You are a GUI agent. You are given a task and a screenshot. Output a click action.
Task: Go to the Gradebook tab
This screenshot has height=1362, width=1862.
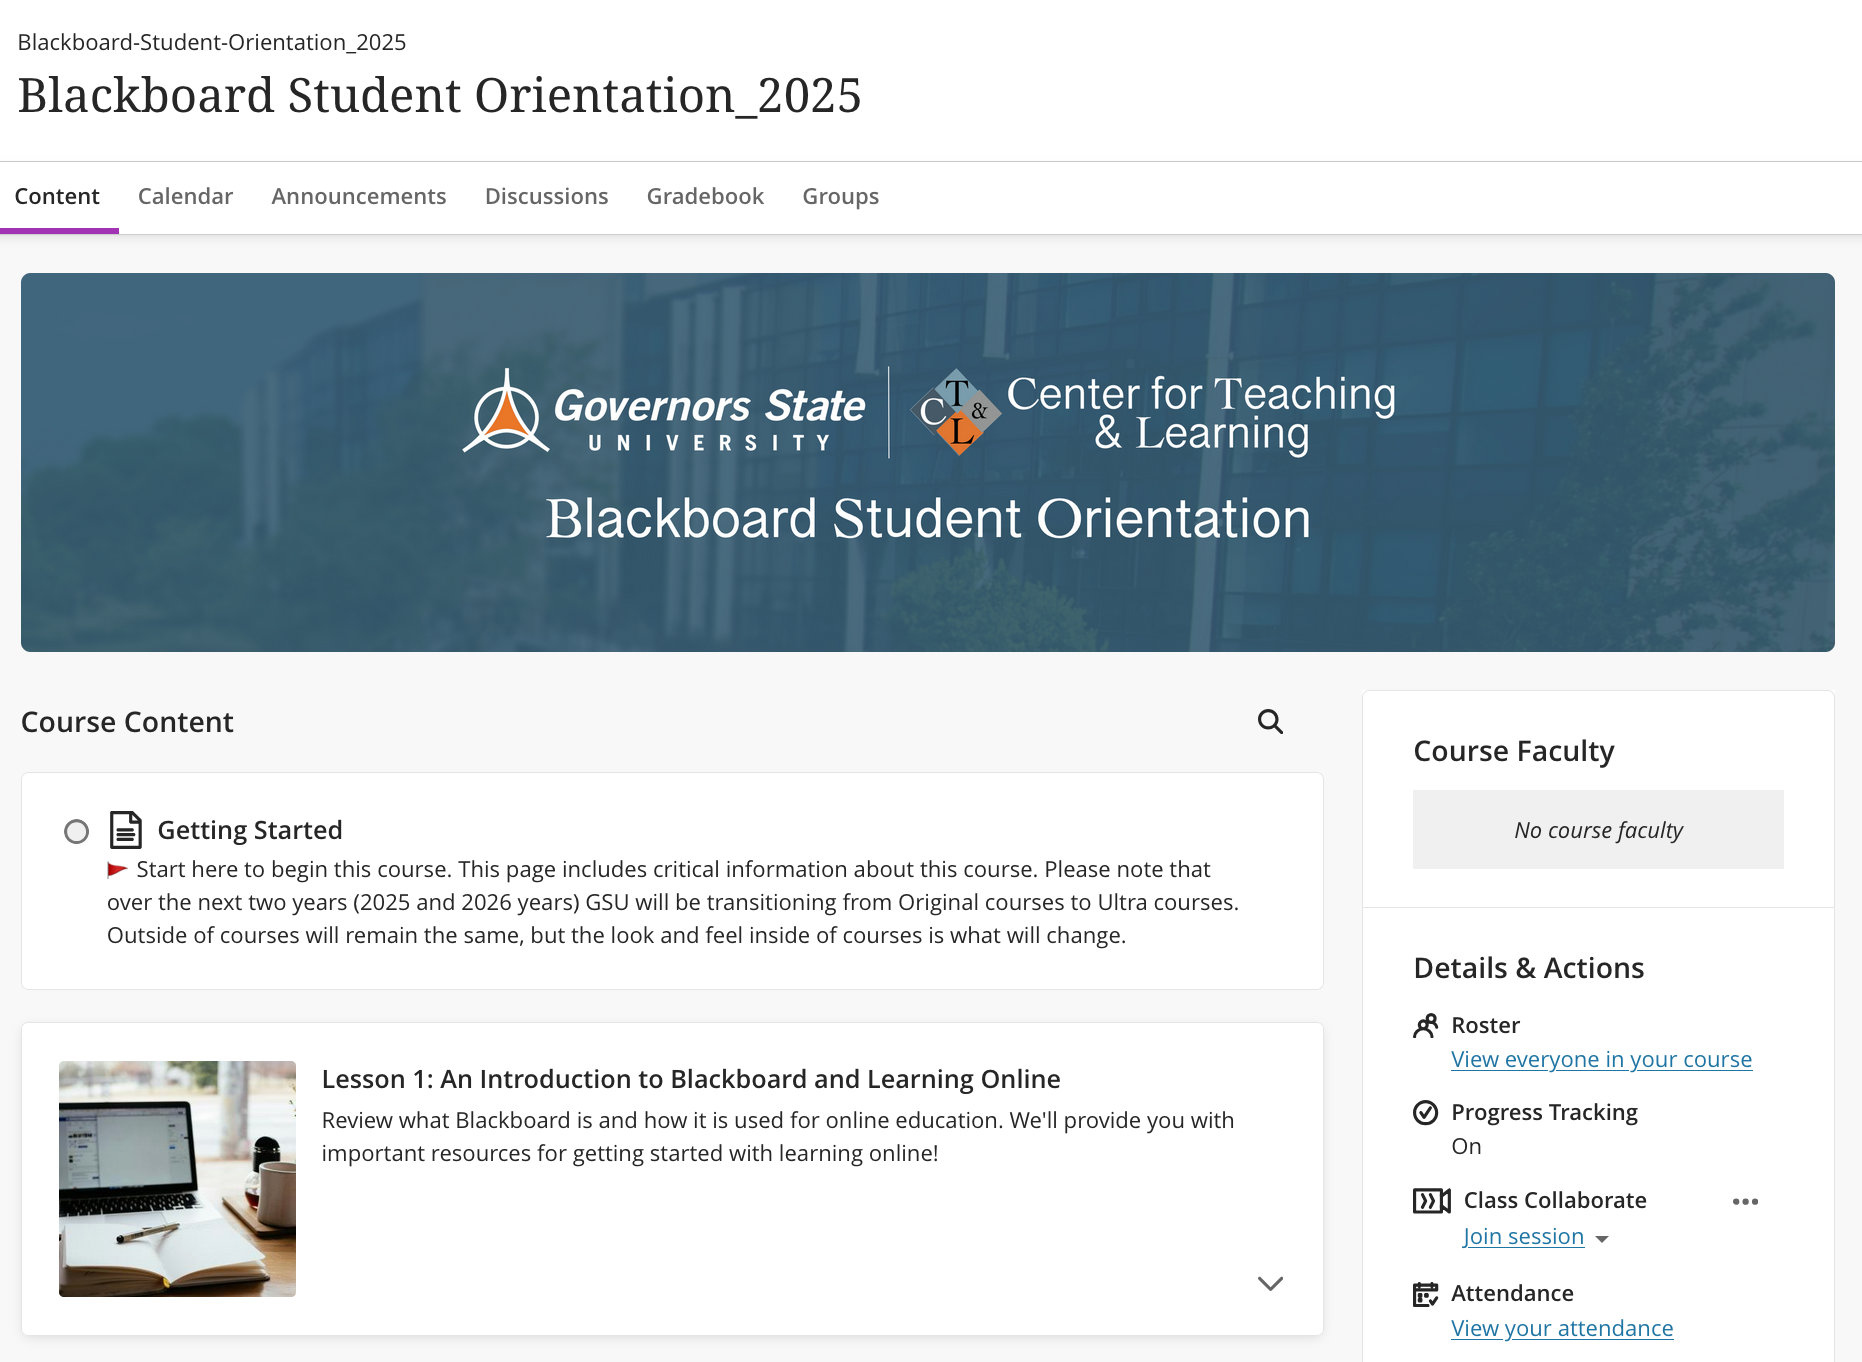[x=705, y=196]
